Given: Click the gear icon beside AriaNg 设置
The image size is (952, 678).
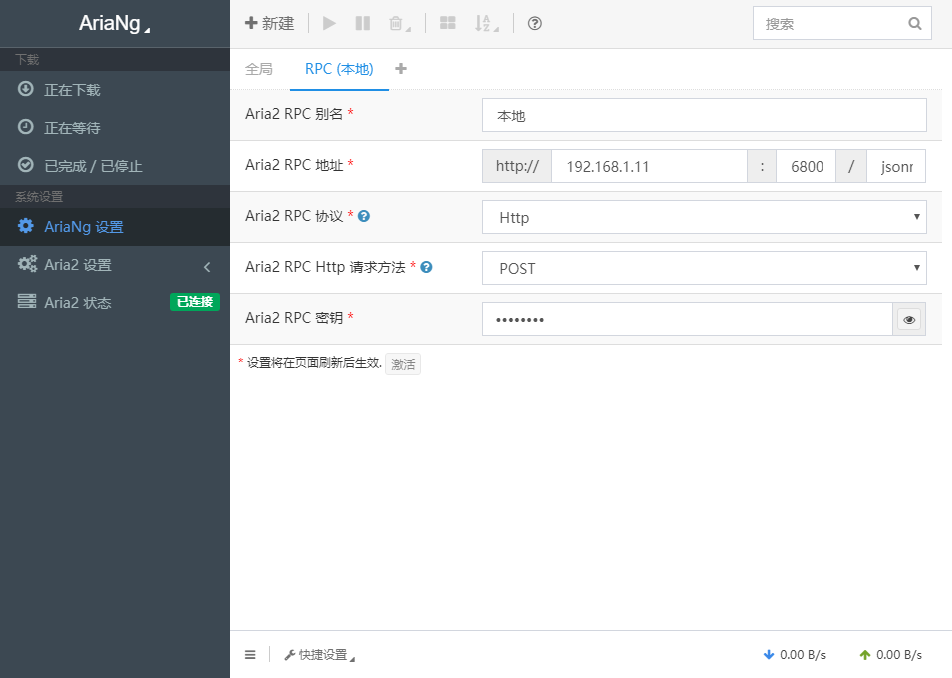Looking at the screenshot, I should click(26, 226).
